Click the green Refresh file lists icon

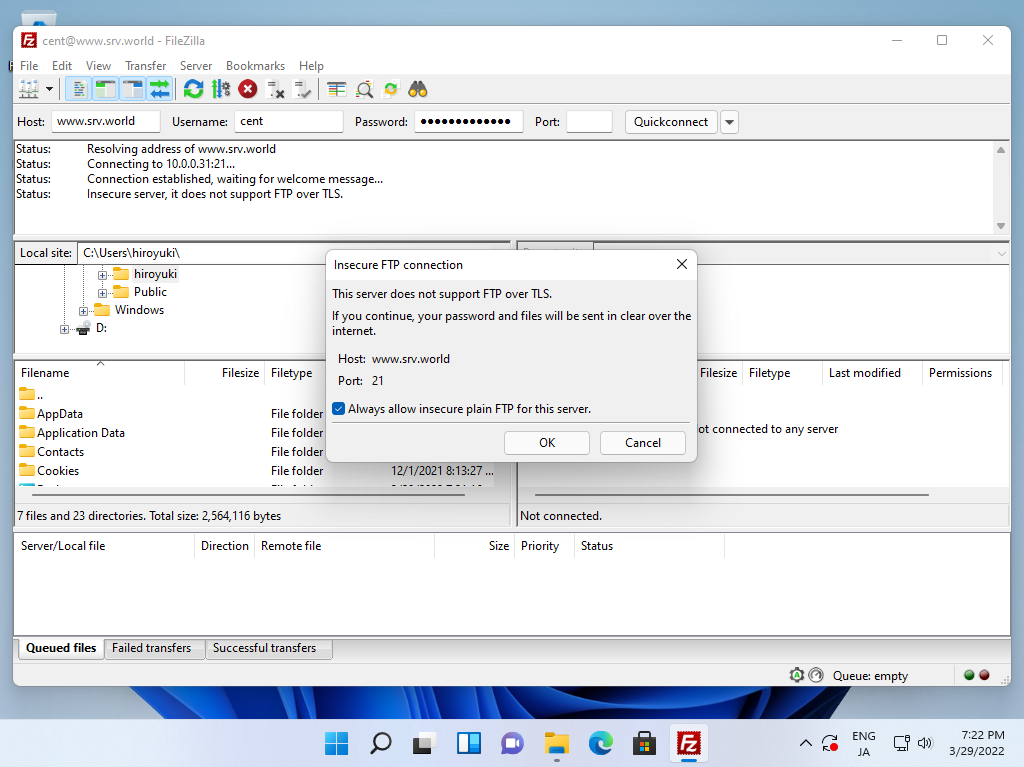194,89
